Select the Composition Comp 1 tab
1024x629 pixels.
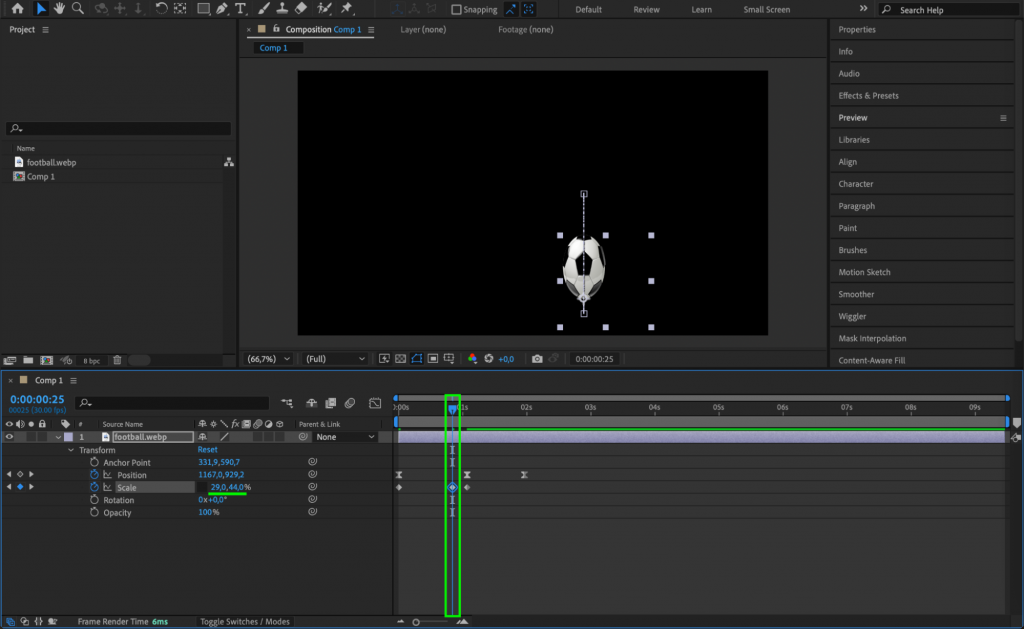320,30
